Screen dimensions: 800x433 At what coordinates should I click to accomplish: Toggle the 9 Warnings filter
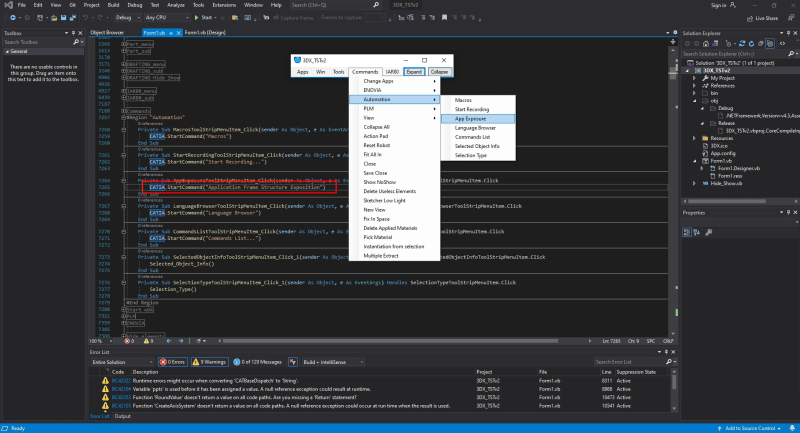tap(209, 362)
